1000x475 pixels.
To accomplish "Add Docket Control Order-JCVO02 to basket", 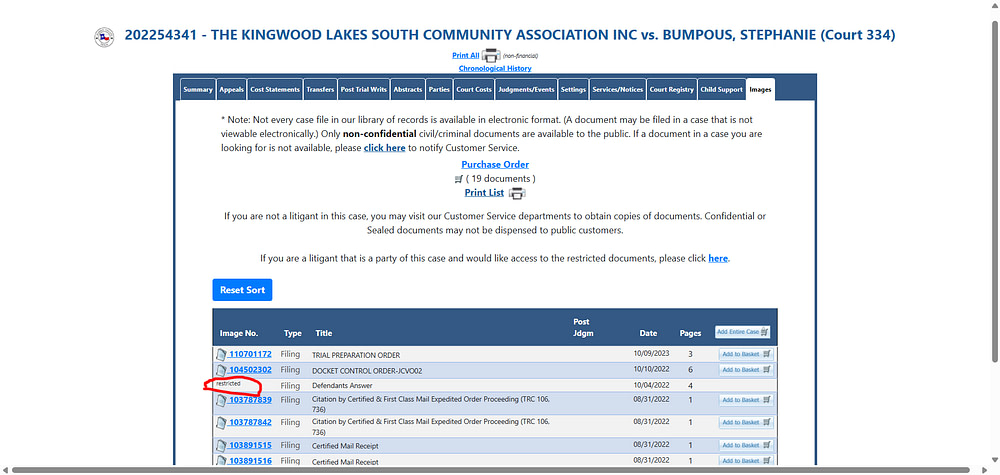I will pos(746,370).
